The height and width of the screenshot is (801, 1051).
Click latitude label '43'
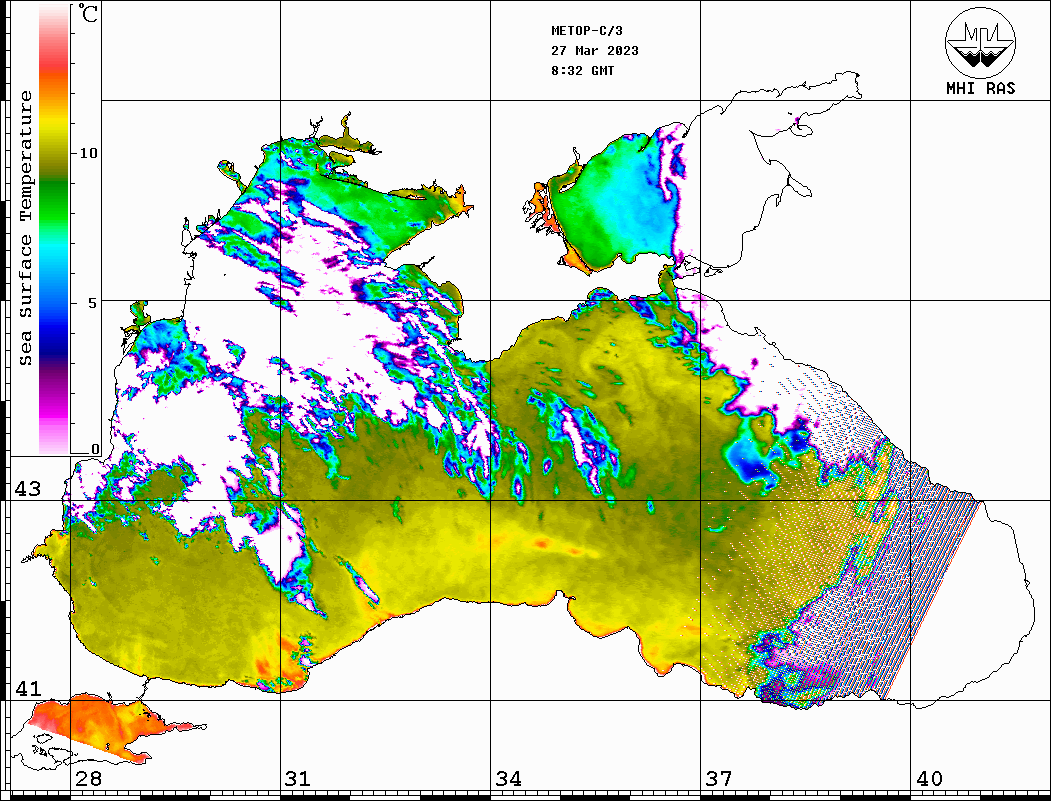27,489
